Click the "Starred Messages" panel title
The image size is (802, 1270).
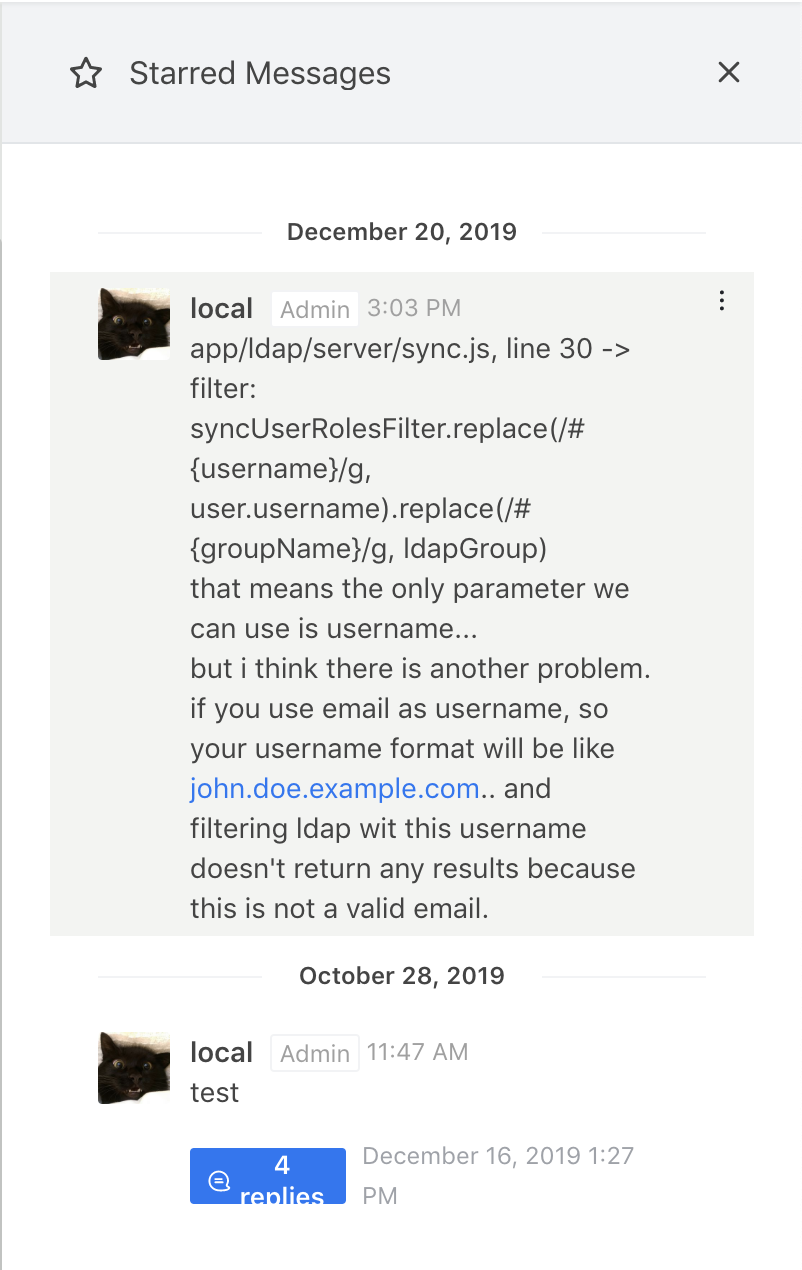tap(260, 73)
